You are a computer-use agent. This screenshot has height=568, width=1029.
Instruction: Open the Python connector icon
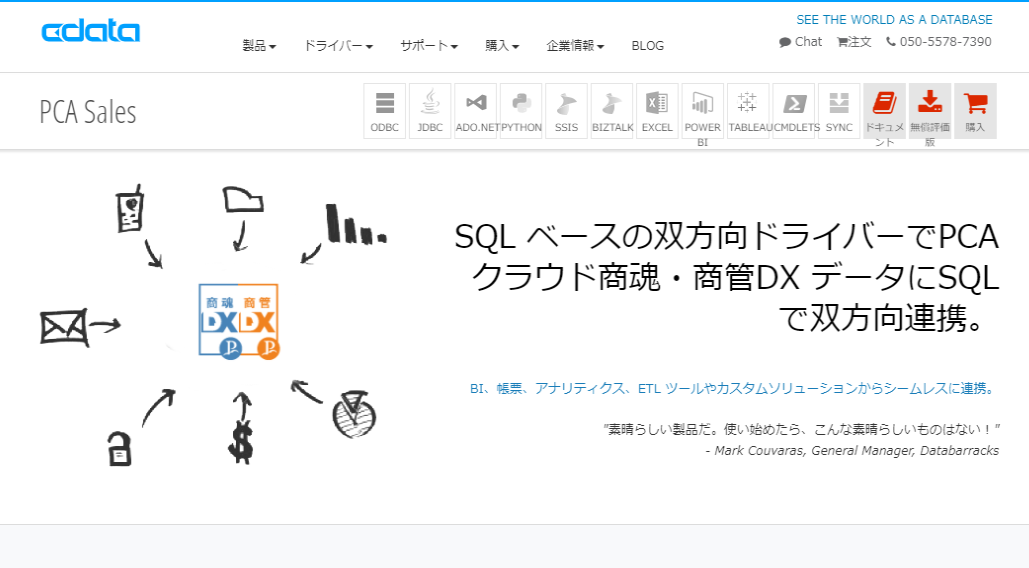521,111
